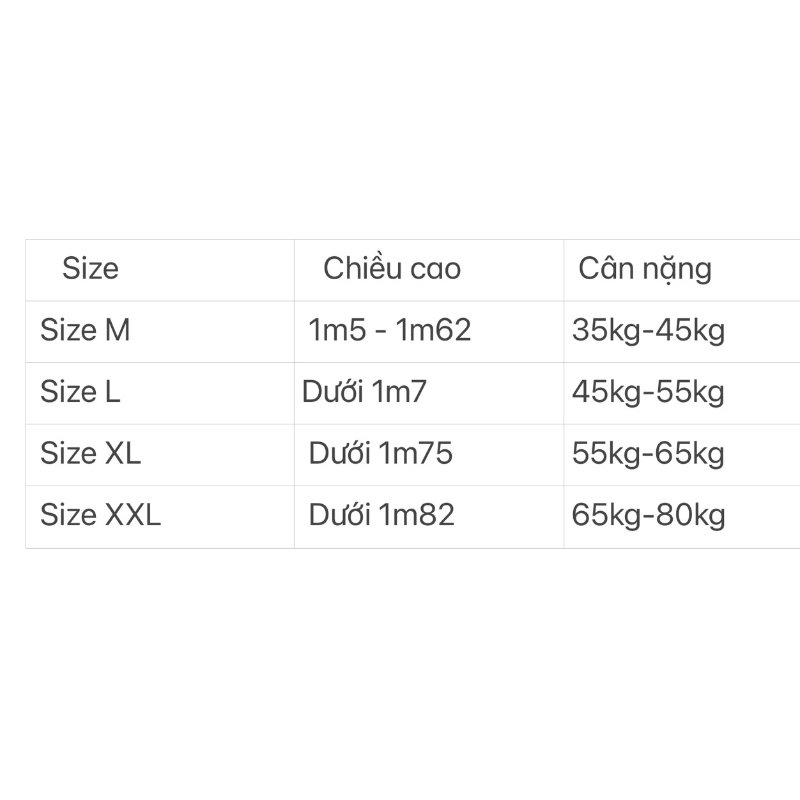Select the '65kg-80kg' weight cell
Screen dimensions: 800x800
(x=648, y=516)
